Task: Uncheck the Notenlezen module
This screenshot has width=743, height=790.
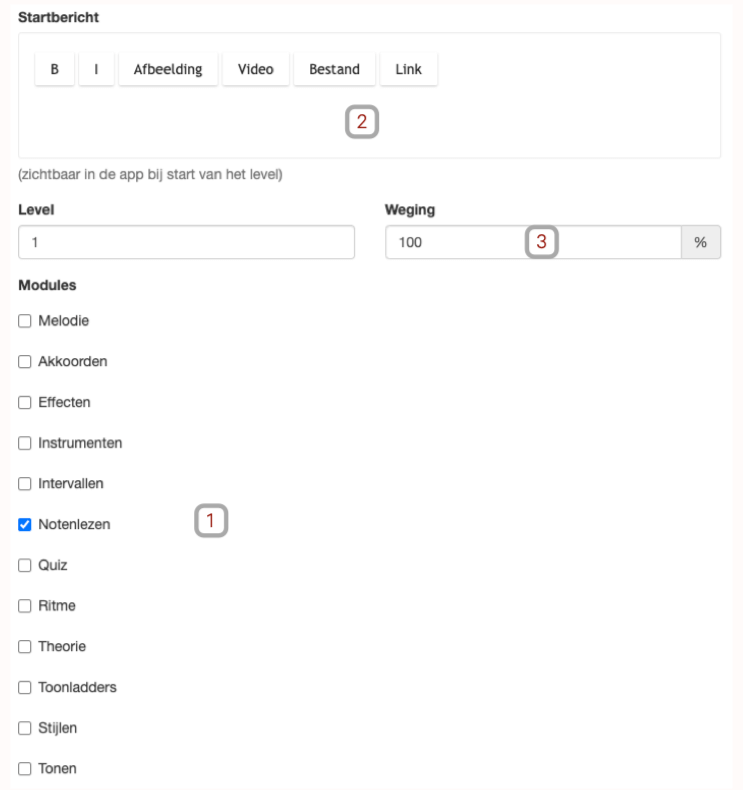Action: coord(25,524)
